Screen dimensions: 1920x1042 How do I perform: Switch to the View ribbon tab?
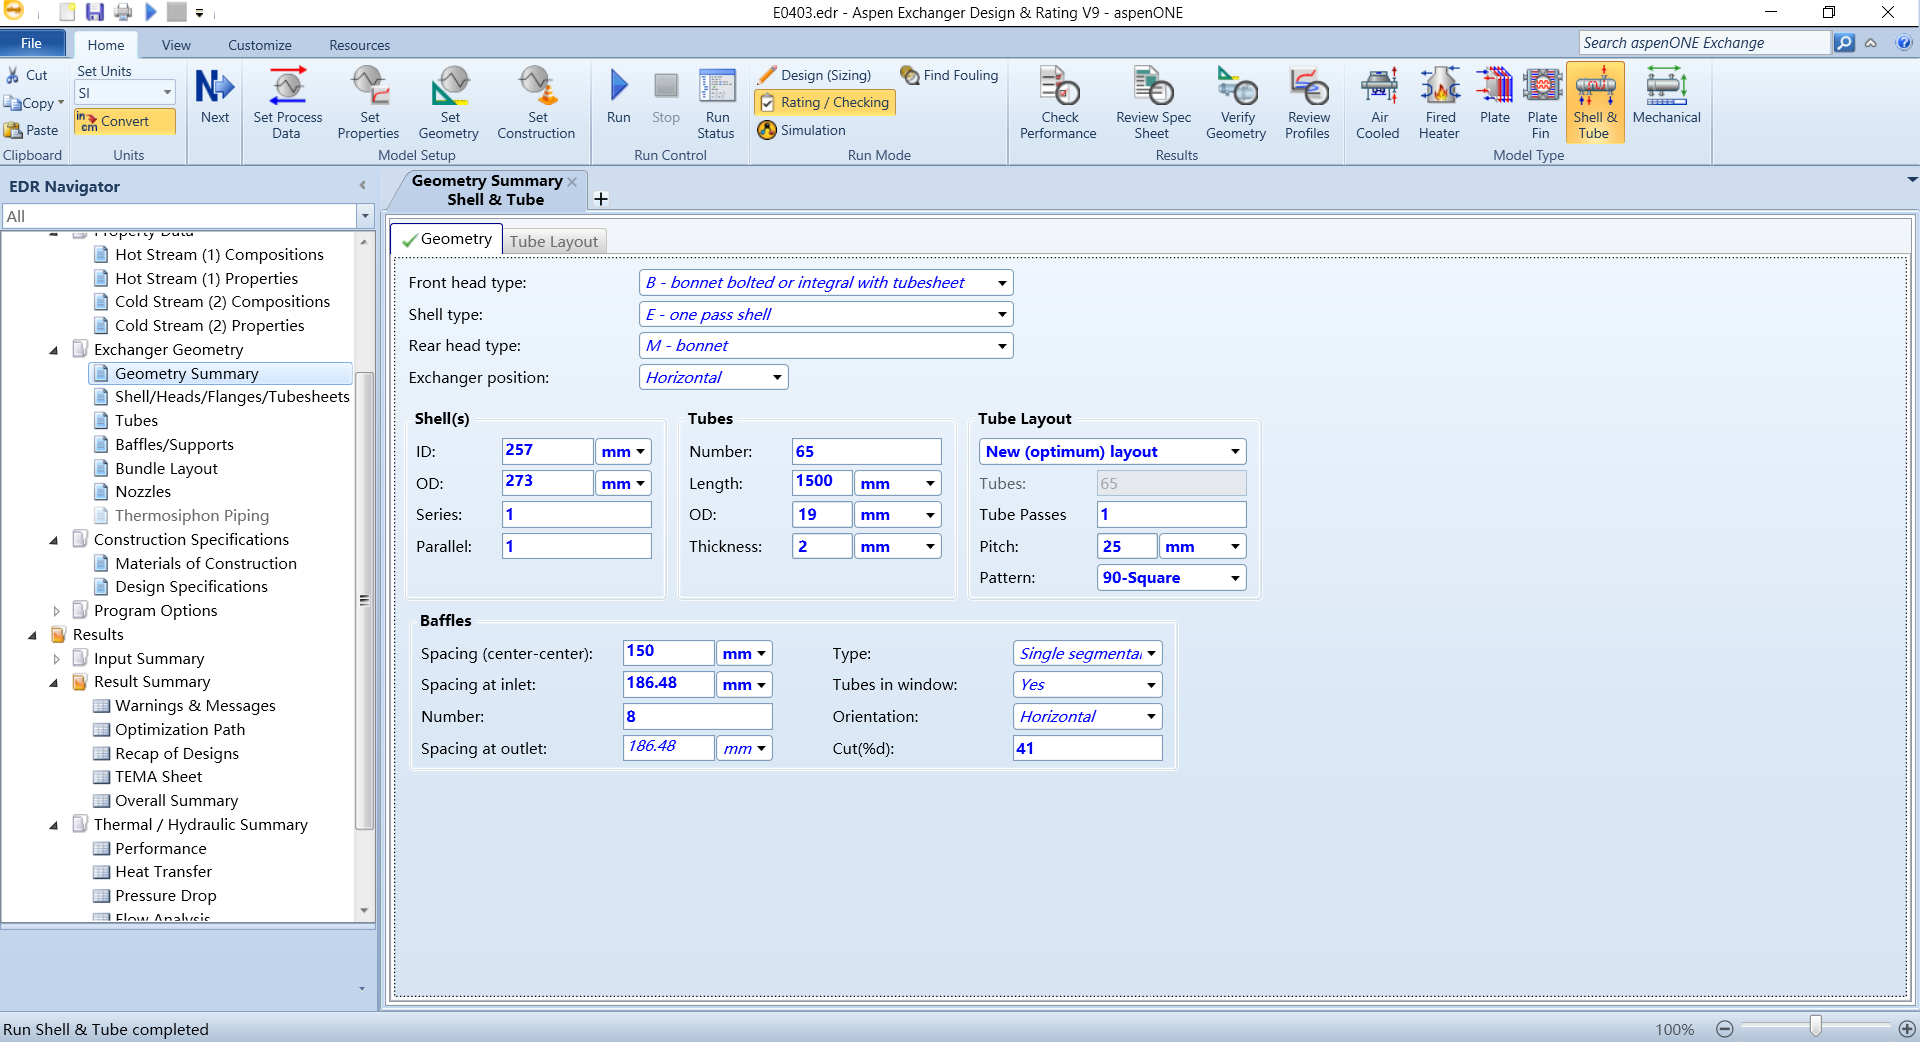176,45
